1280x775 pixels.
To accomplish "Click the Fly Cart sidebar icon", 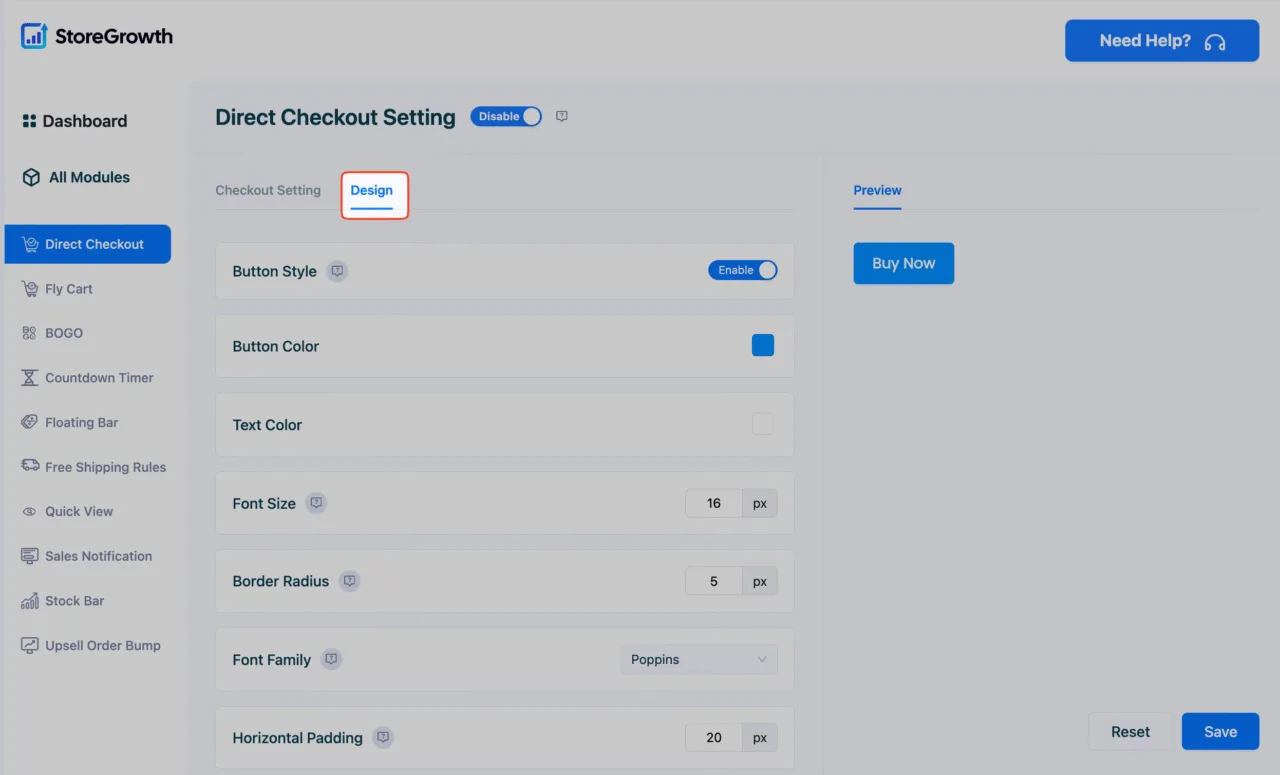I will pyautogui.click(x=29, y=289).
